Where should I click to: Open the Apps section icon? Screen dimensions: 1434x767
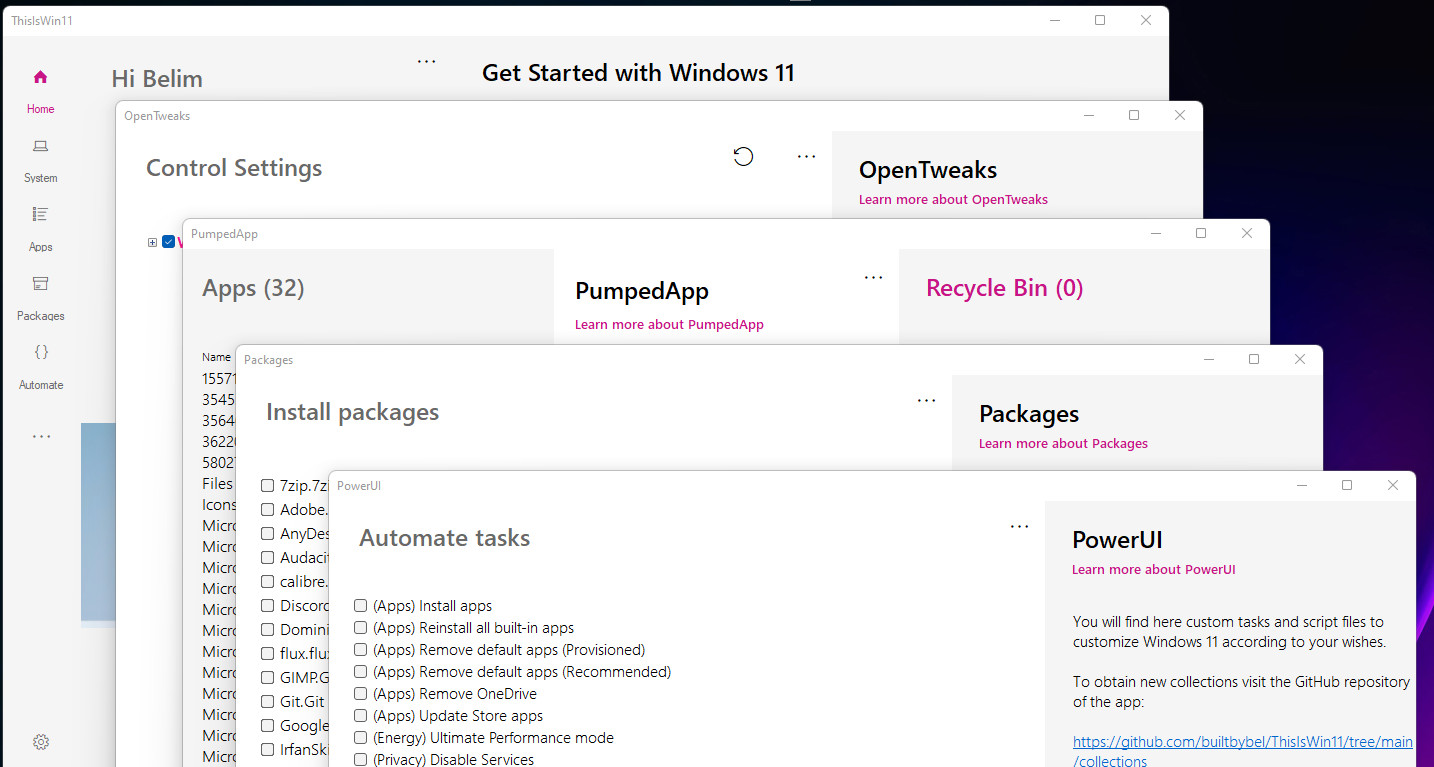click(x=40, y=214)
